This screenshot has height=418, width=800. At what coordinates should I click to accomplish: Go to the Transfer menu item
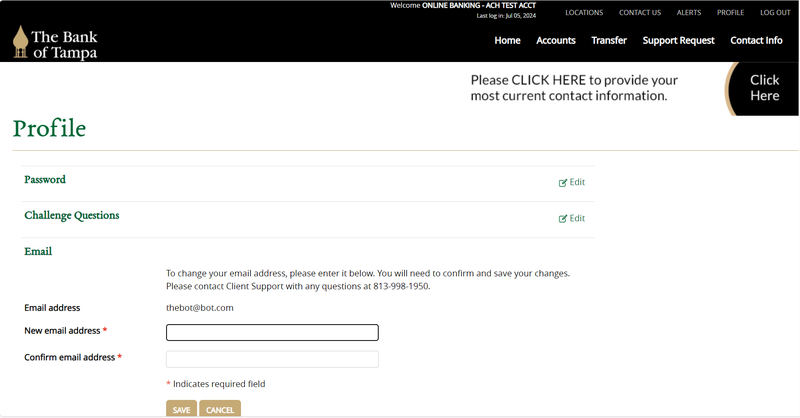[609, 40]
